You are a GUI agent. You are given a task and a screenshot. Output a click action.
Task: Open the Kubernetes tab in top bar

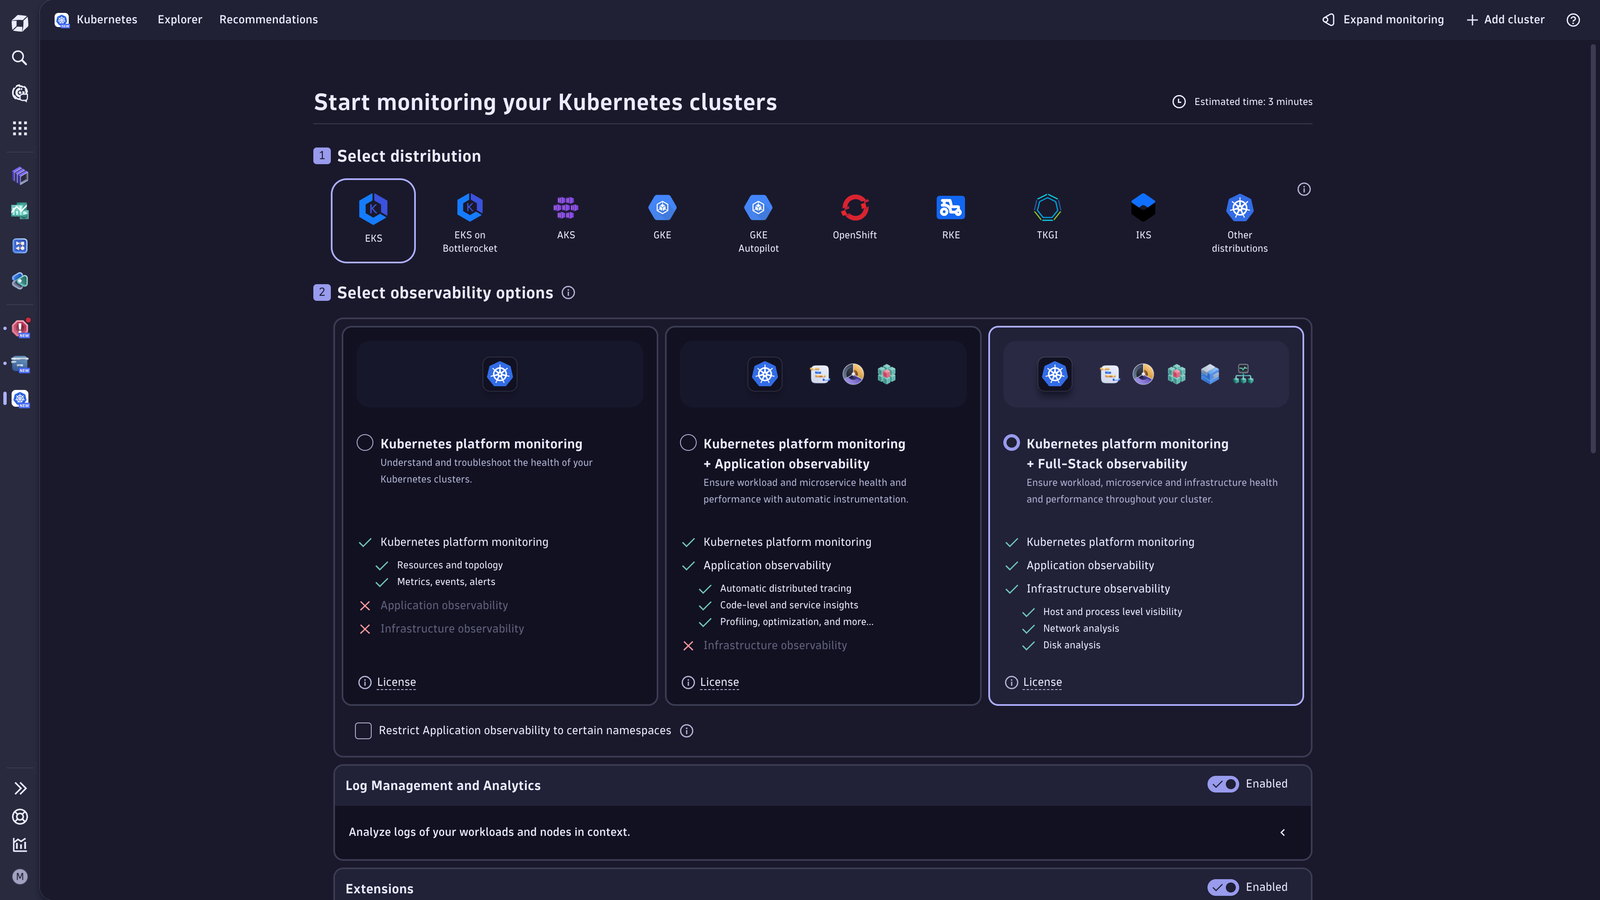coord(97,20)
